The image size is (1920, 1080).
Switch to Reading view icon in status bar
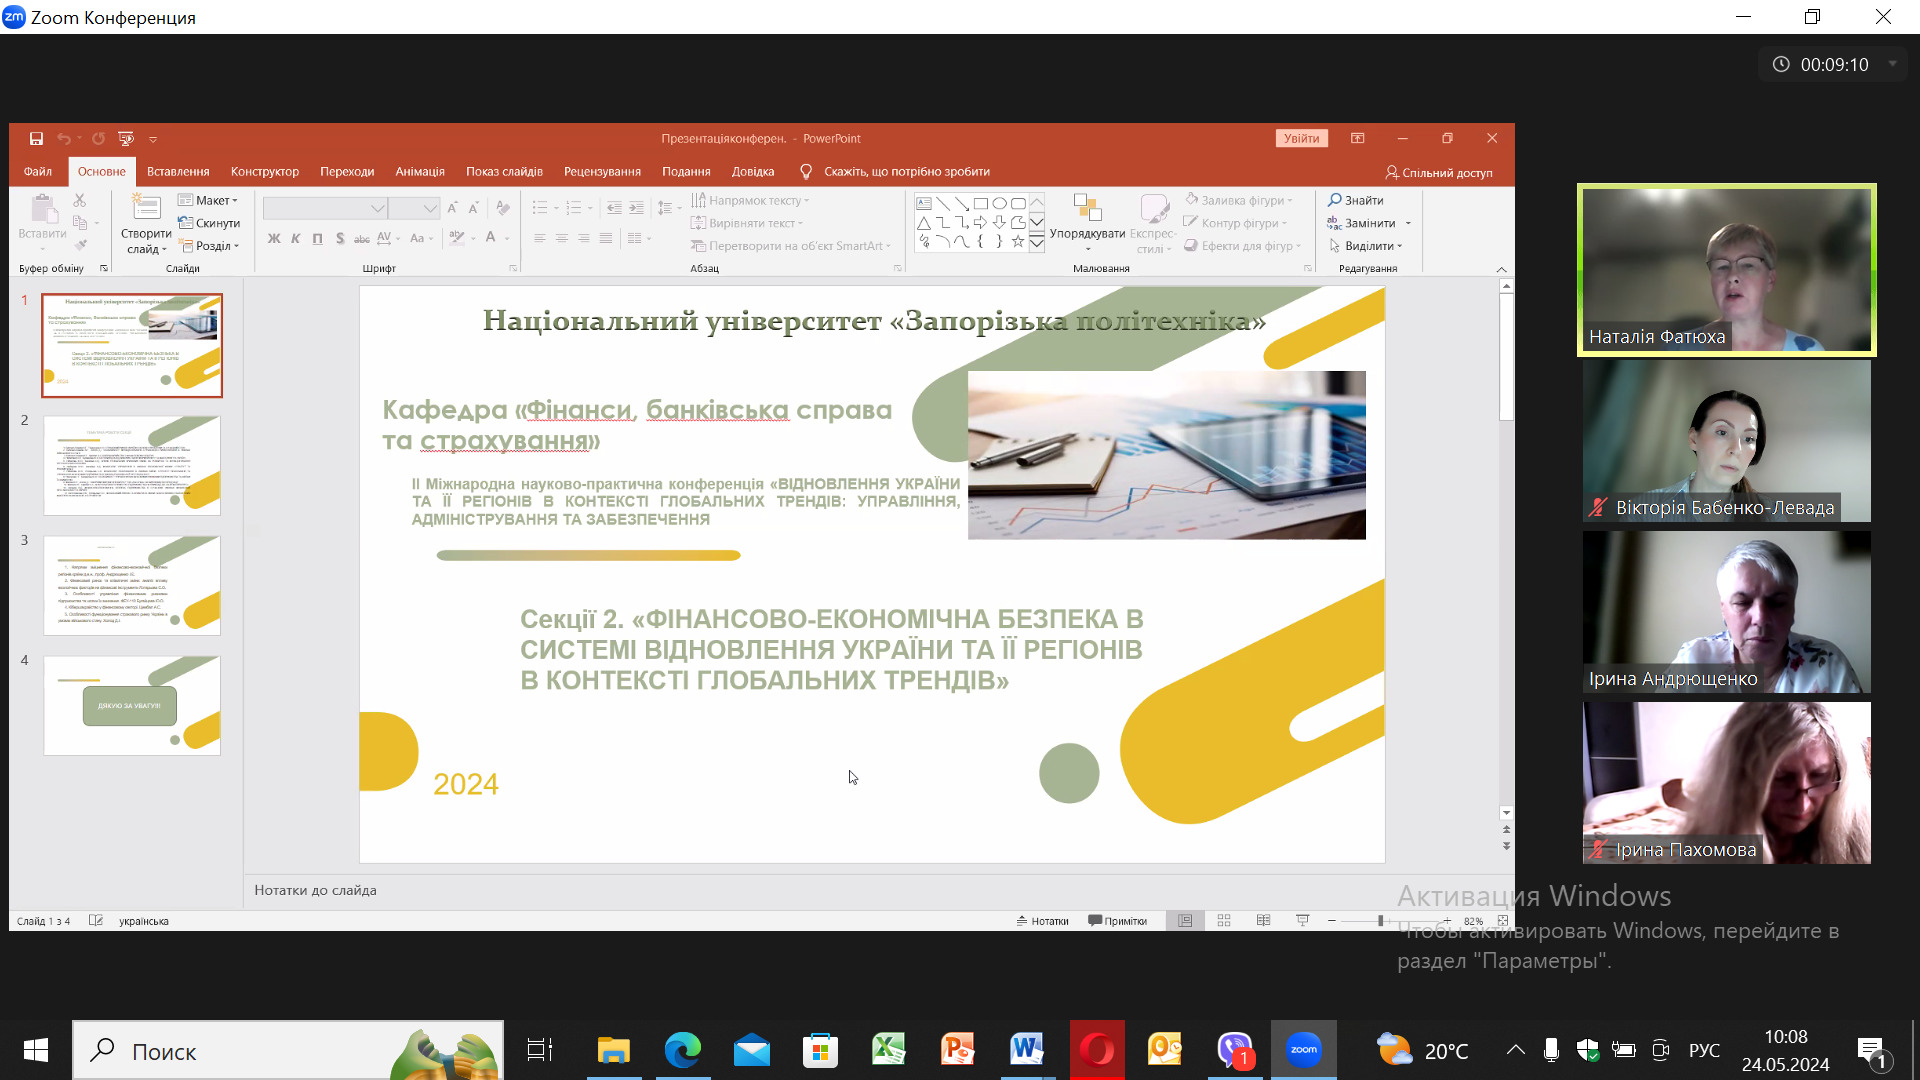pyautogui.click(x=1263, y=921)
